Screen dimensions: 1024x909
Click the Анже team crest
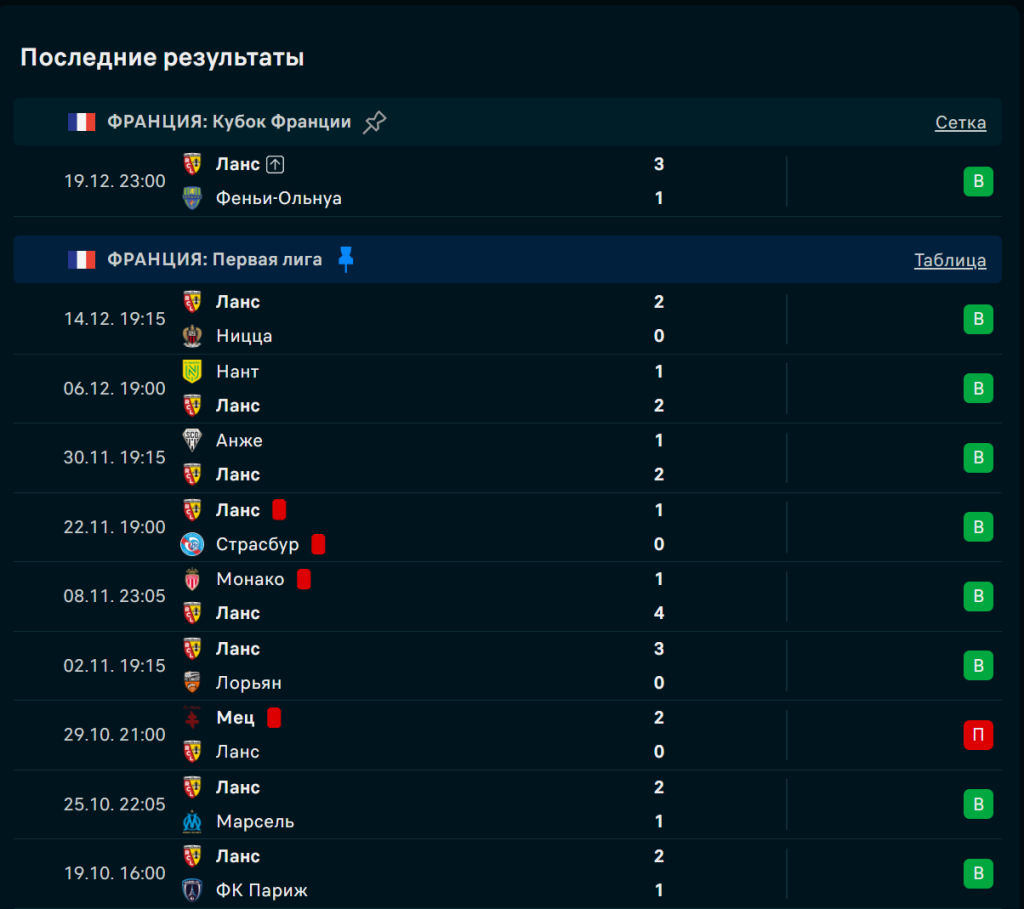pyautogui.click(x=192, y=440)
